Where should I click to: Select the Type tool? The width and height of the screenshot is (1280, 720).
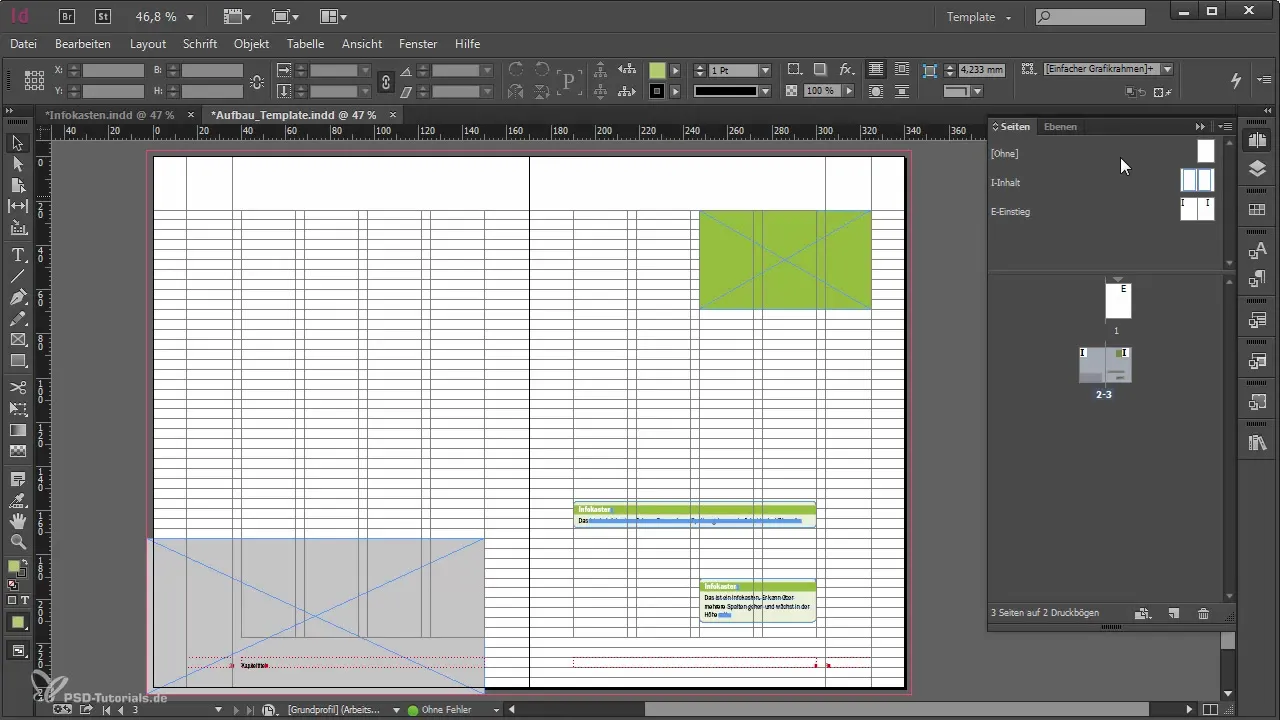(x=18, y=256)
